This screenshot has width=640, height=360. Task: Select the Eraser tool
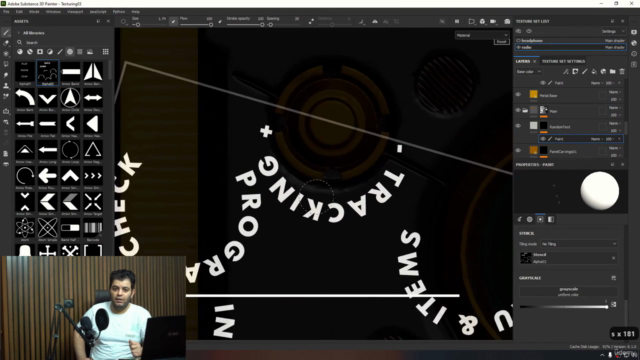point(6,43)
